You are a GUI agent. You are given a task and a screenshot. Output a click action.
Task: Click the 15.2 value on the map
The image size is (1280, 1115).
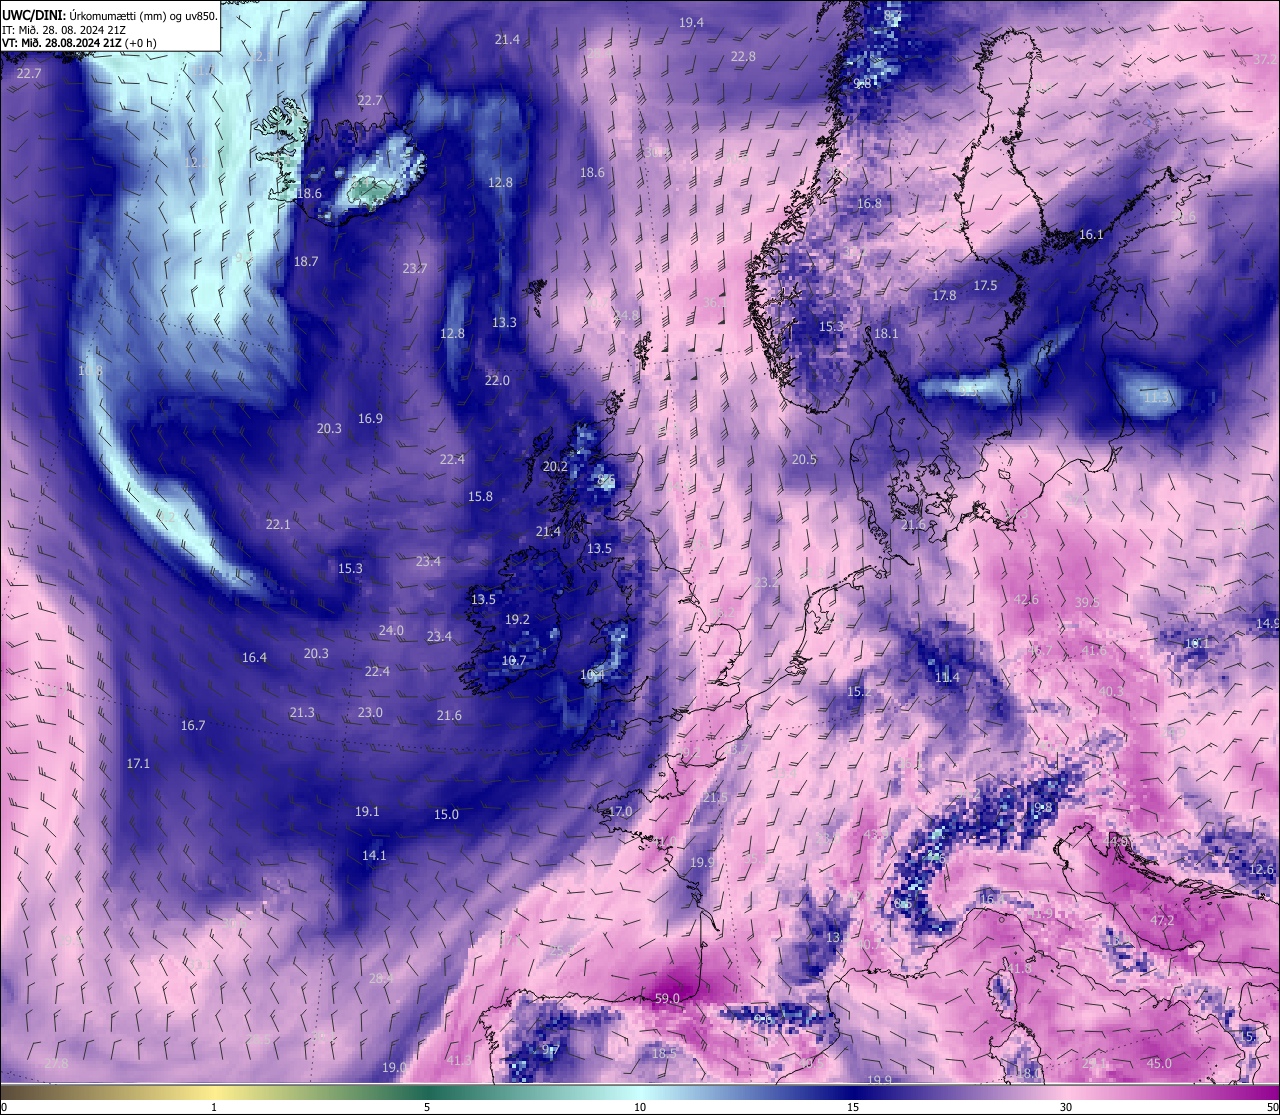[x=860, y=691]
